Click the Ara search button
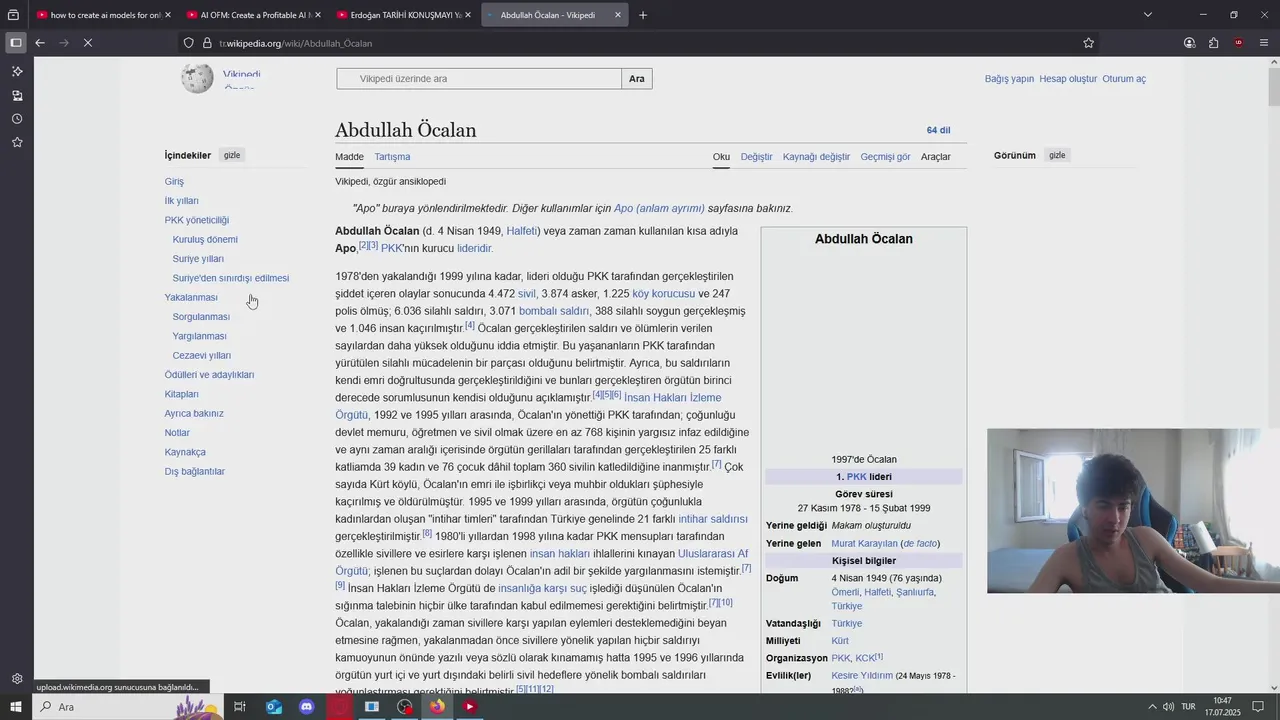The width and height of the screenshot is (1280, 720). coord(637,79)
